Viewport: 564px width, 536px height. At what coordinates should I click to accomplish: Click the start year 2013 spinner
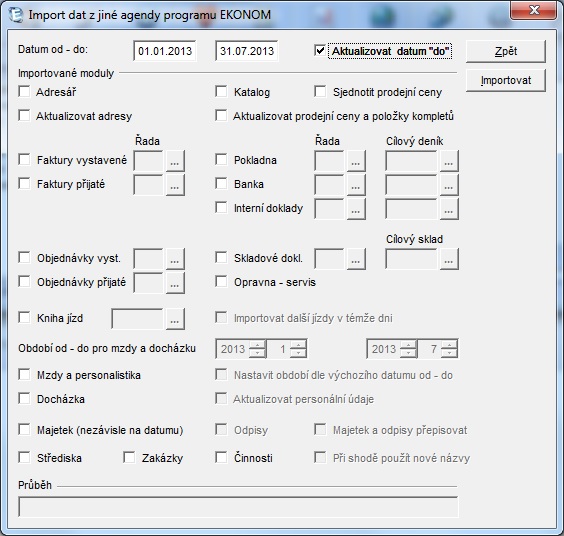pyautogui.click(x=241, y=349)
